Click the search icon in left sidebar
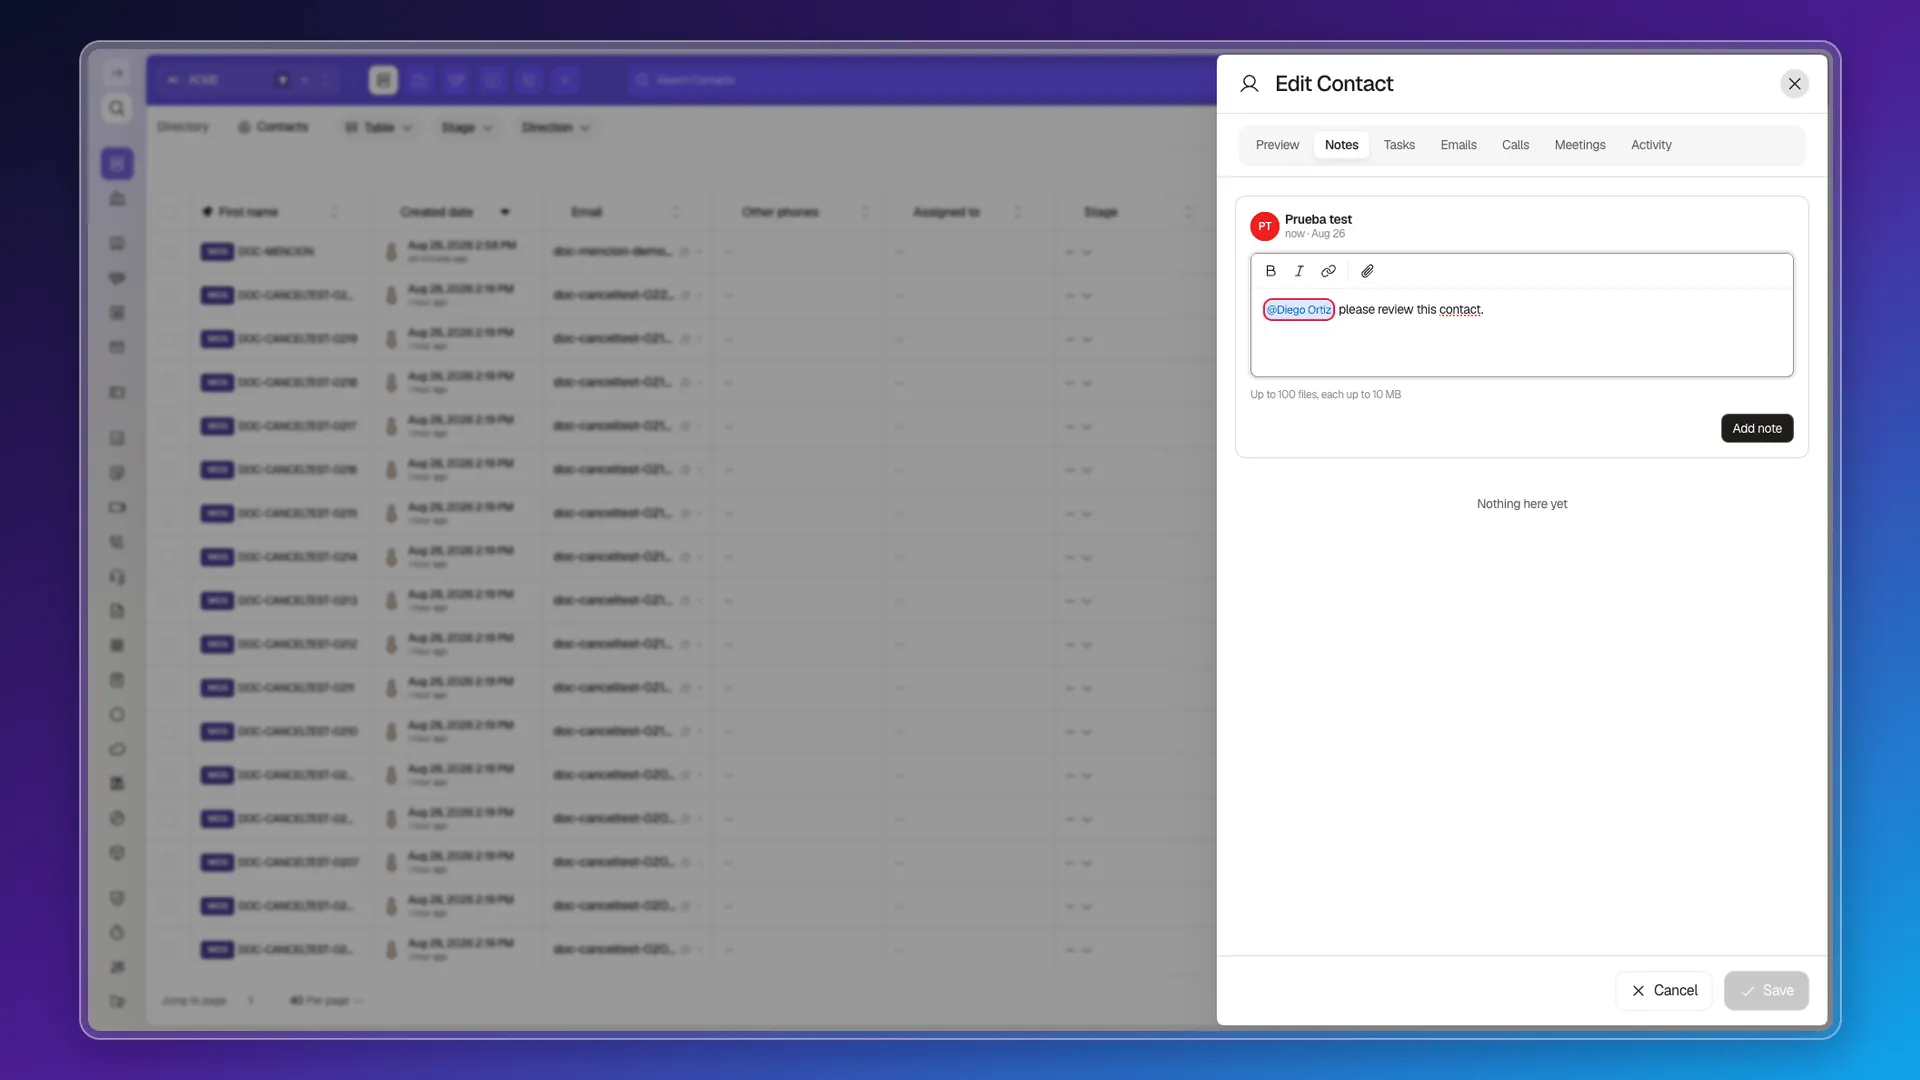 (x=117, y=108)
